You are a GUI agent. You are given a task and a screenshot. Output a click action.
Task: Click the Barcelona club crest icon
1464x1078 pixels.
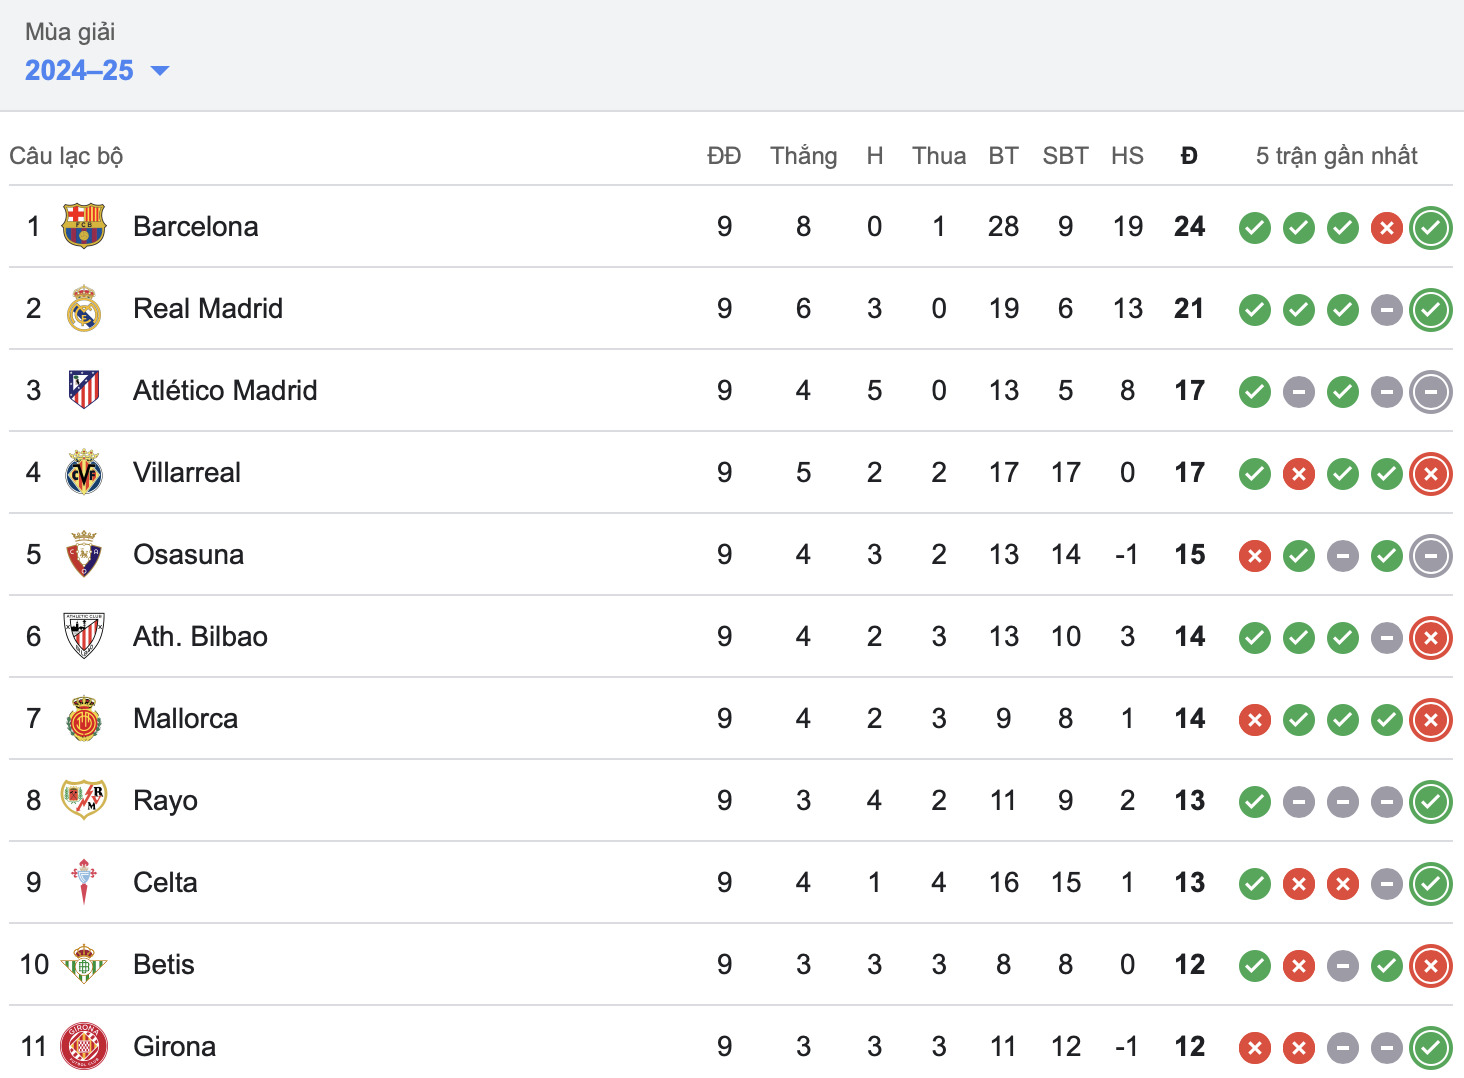point(84,226)
